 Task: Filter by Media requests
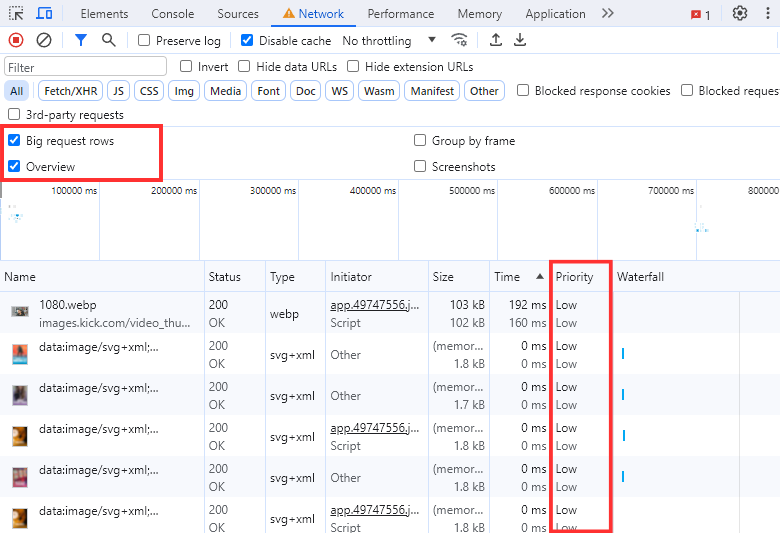click(x=225, y=91)
